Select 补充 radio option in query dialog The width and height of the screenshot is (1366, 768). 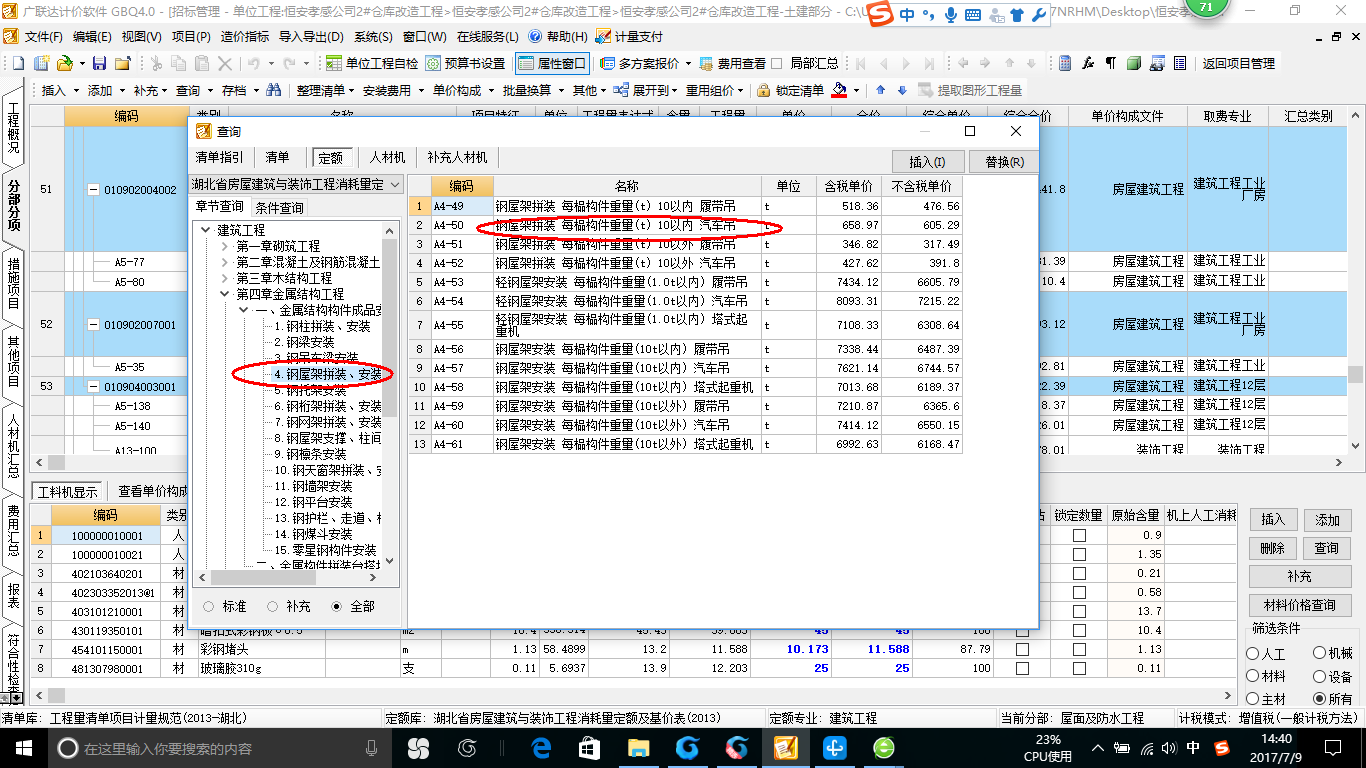click(x=272, y=606)
